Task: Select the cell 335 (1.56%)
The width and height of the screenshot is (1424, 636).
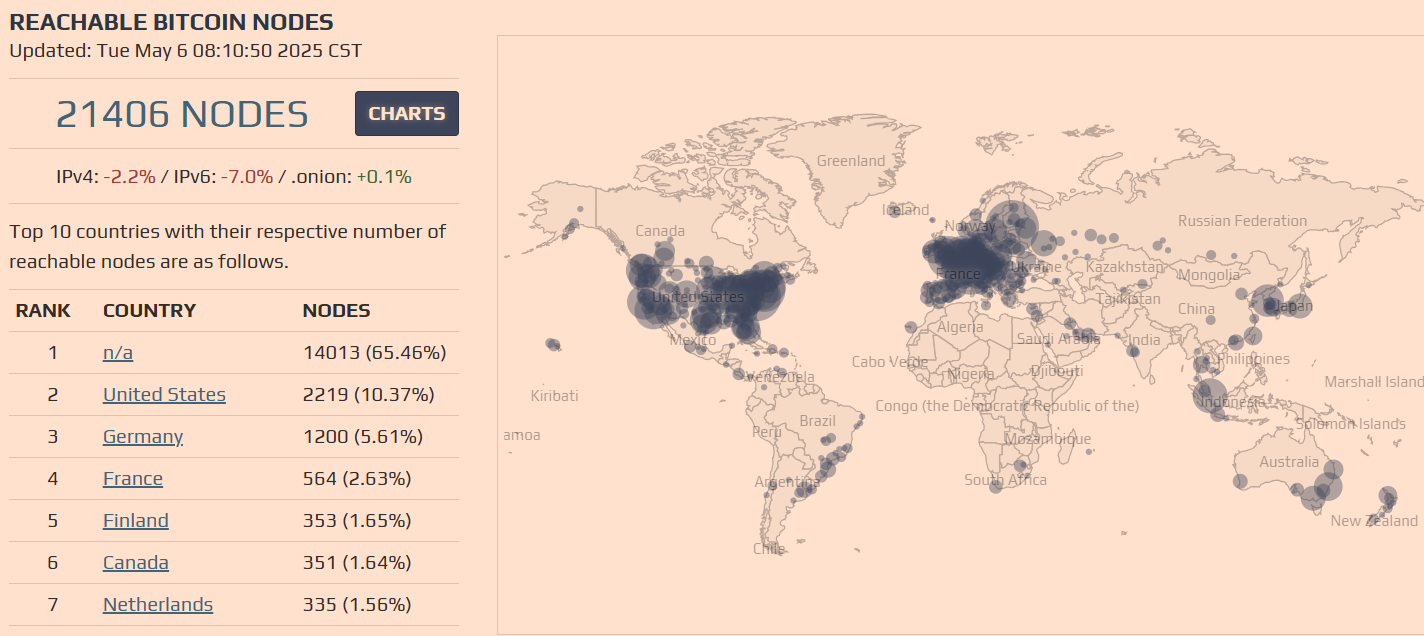Action: tap(356, 605)
